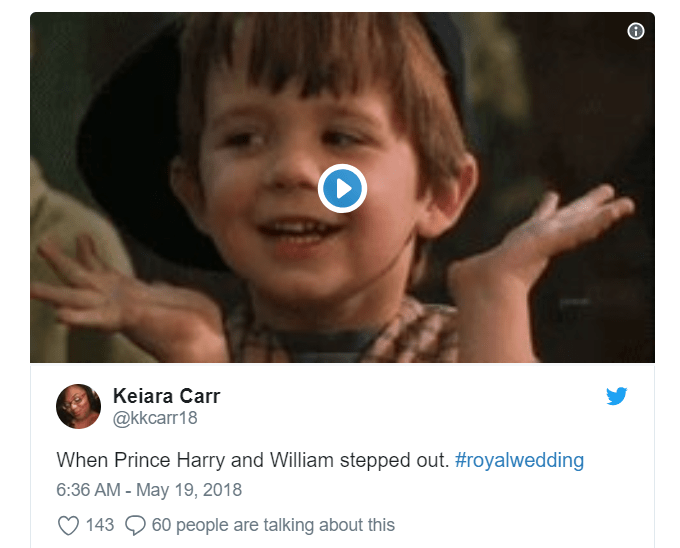Open Keiara Carr's profile avatar

78,406
